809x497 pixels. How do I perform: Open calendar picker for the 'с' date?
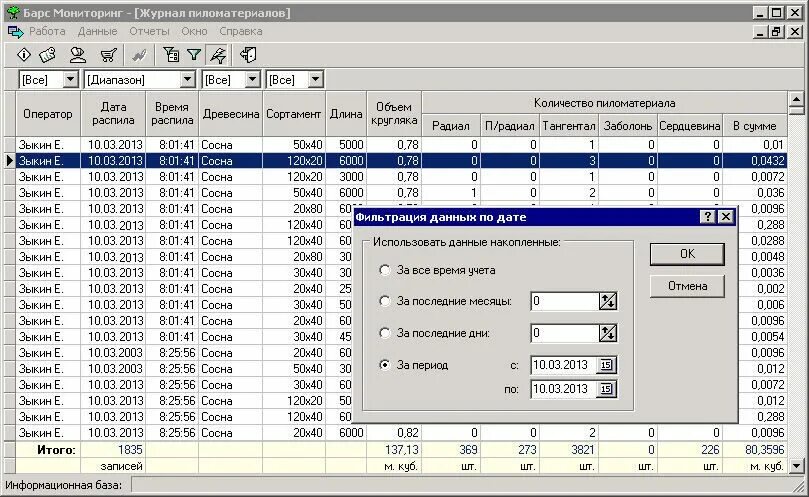(606, 365)
